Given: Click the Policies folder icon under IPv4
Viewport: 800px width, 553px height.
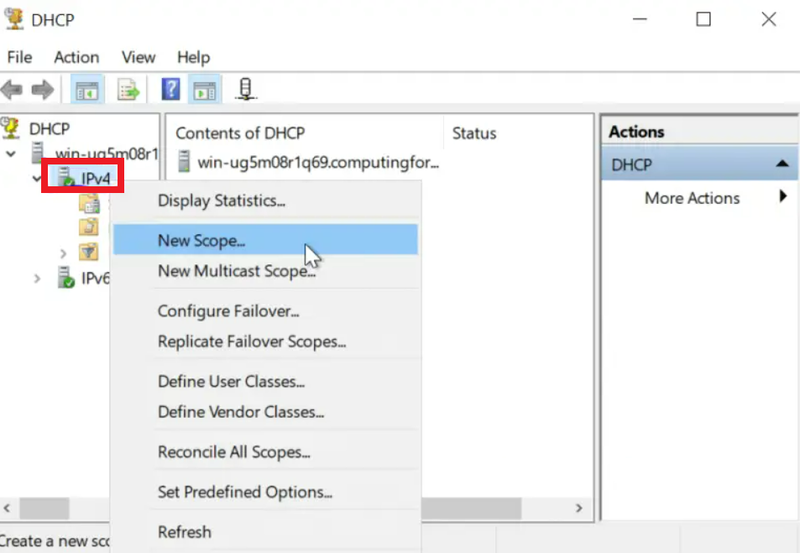Looking at the screenshot, I should click(88, 227).
